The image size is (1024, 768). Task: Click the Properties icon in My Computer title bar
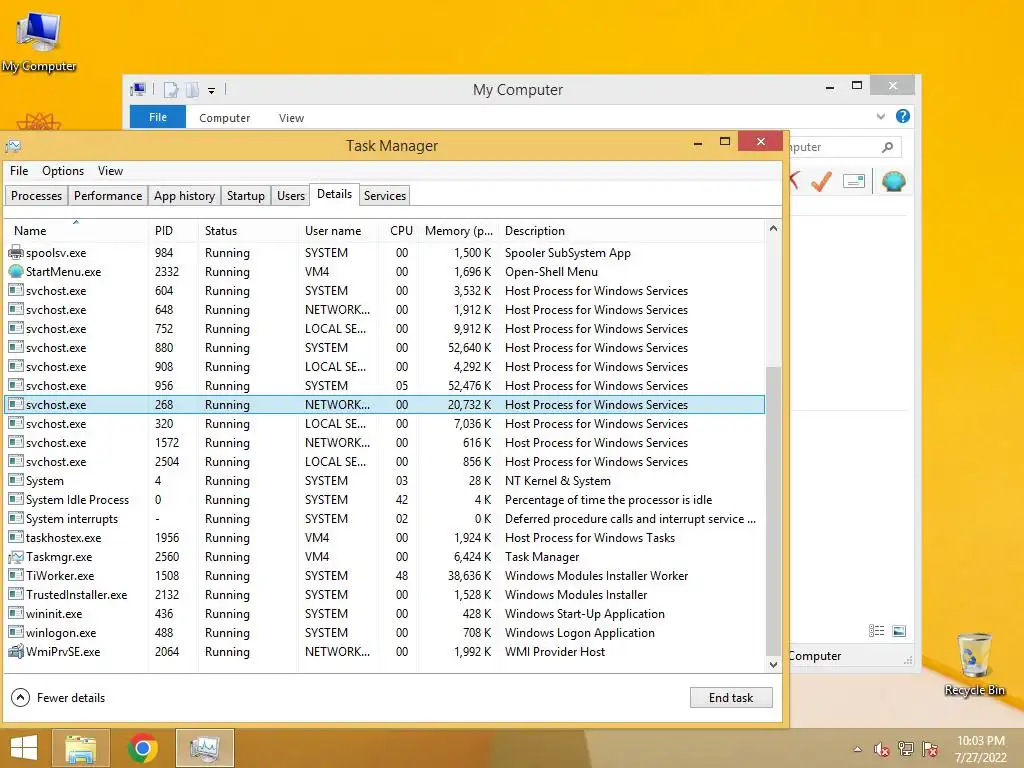pos(170,90)
